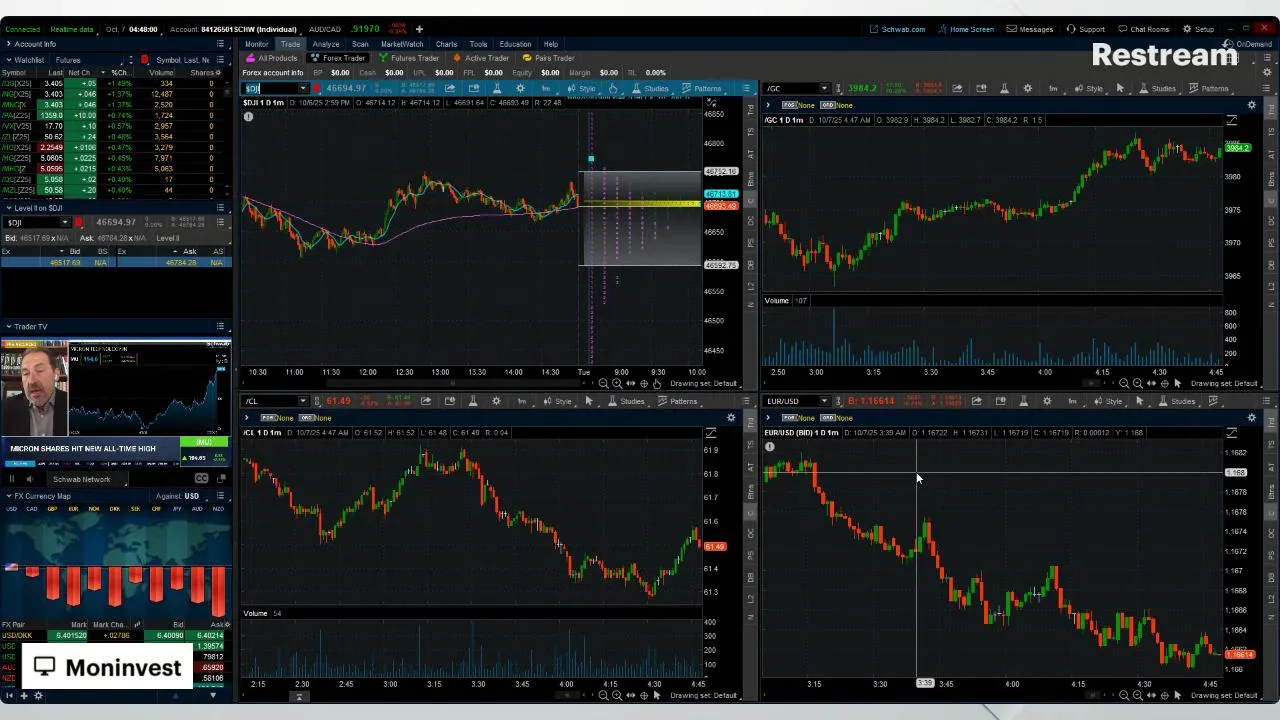
Task: Select the pointer drawing tool on the /GC chart
Action: [1120, 89]
